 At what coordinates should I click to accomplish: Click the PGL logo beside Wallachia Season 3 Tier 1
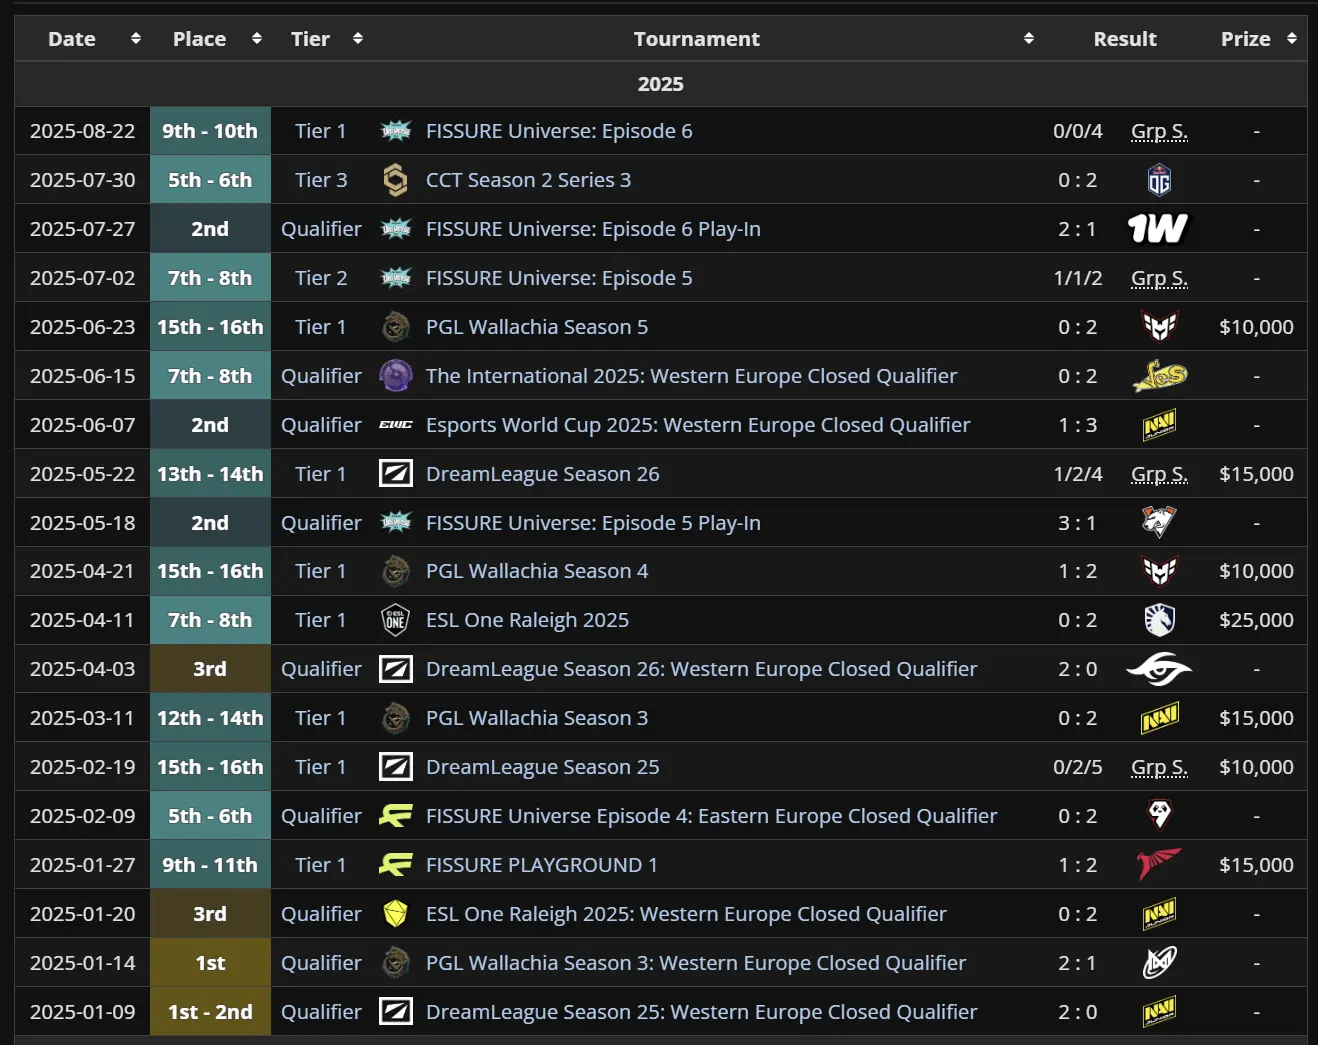[x=396, y=718]
